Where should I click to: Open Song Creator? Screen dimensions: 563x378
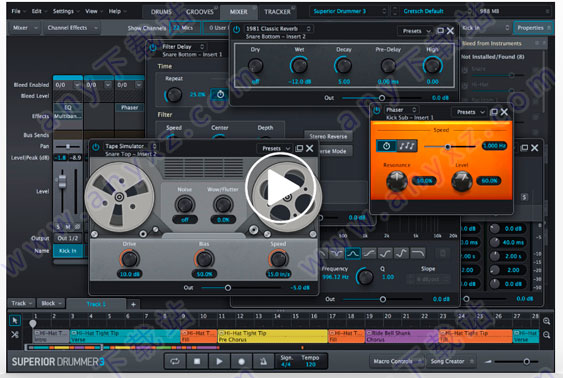coord(451,361)
